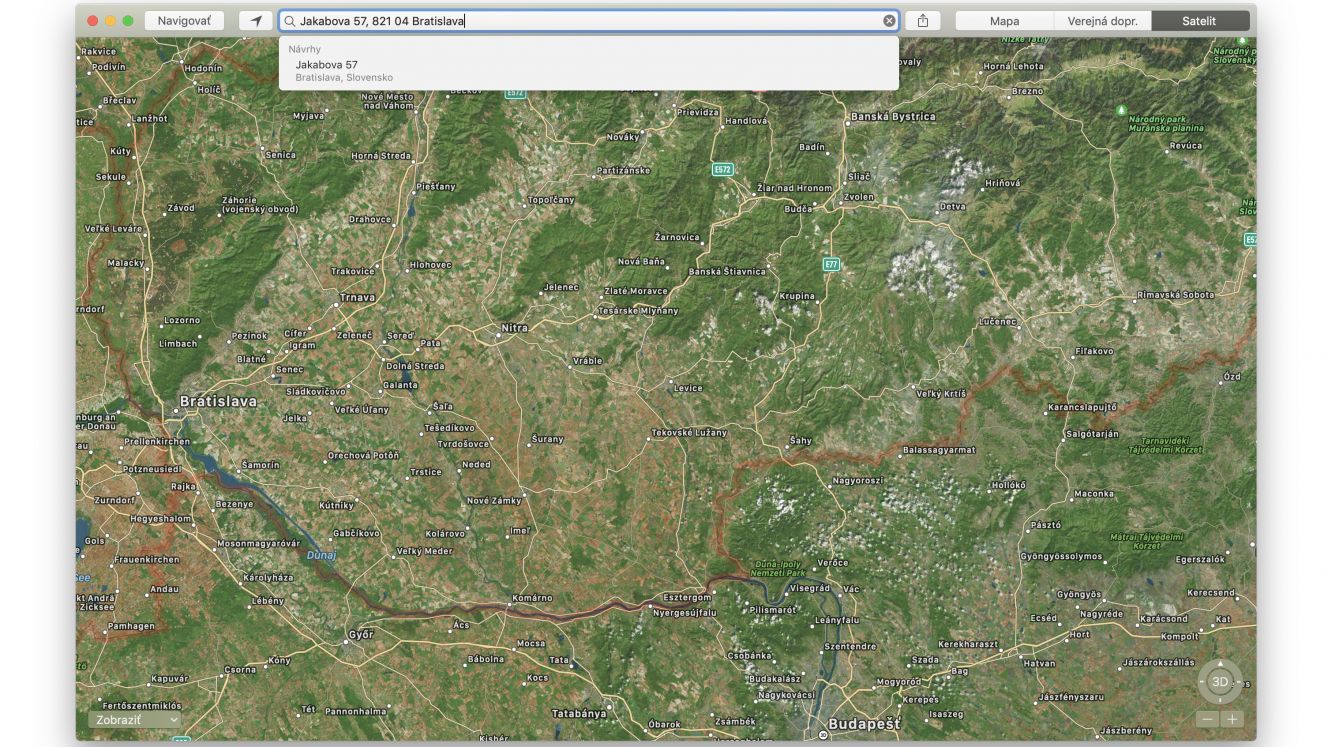Click the Vác town label
The height and width of the screenshot is (747, 1328).
point(851,590)
